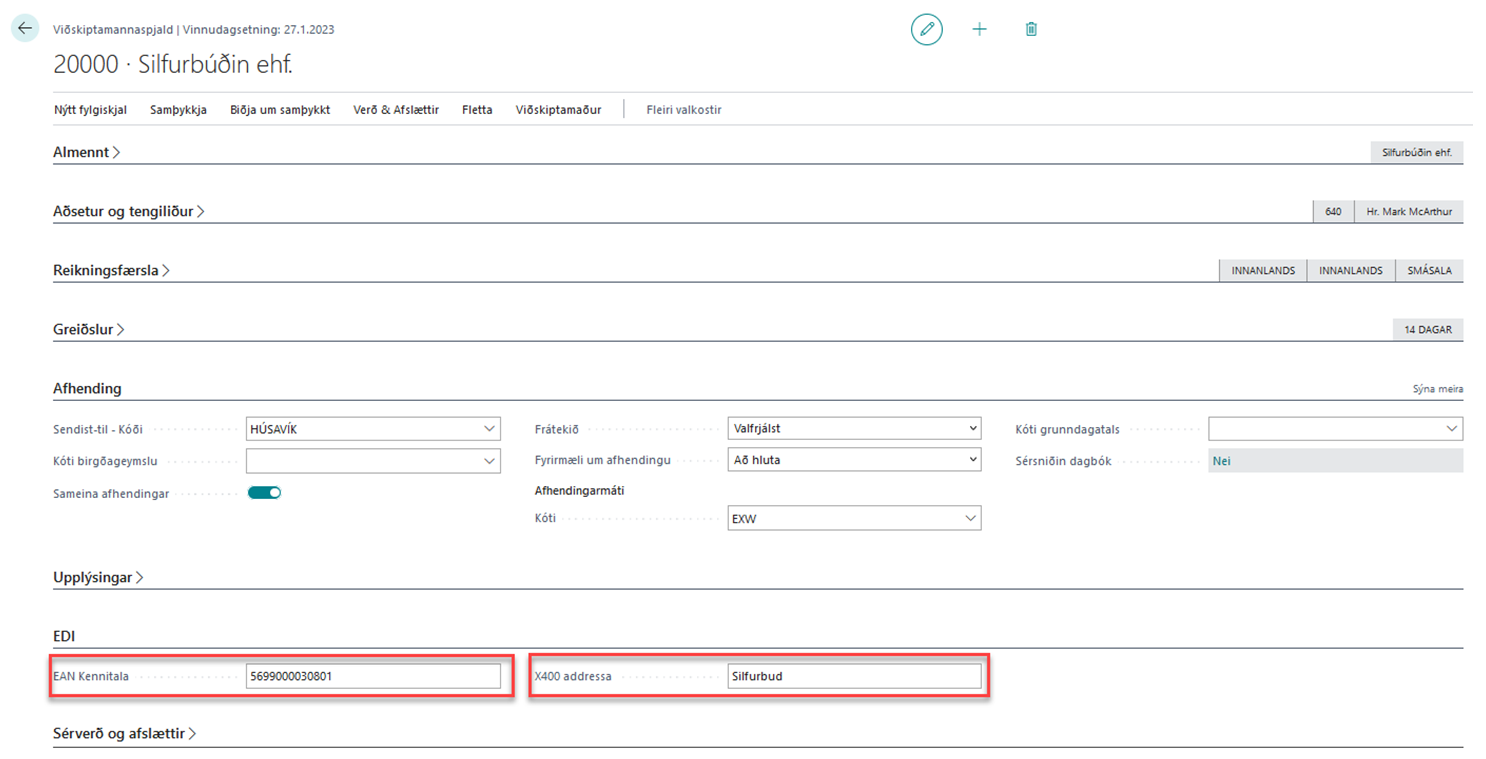Expand the Aðsetur og tengiliður section
Screen dimensions: 1486x759
tap(128, 211)
